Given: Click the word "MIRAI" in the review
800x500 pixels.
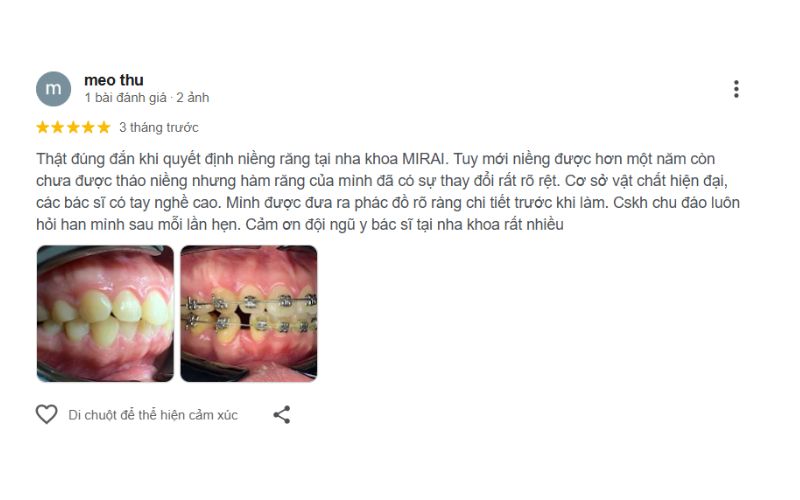Looking at the screenshot, I should pos(424,159).
